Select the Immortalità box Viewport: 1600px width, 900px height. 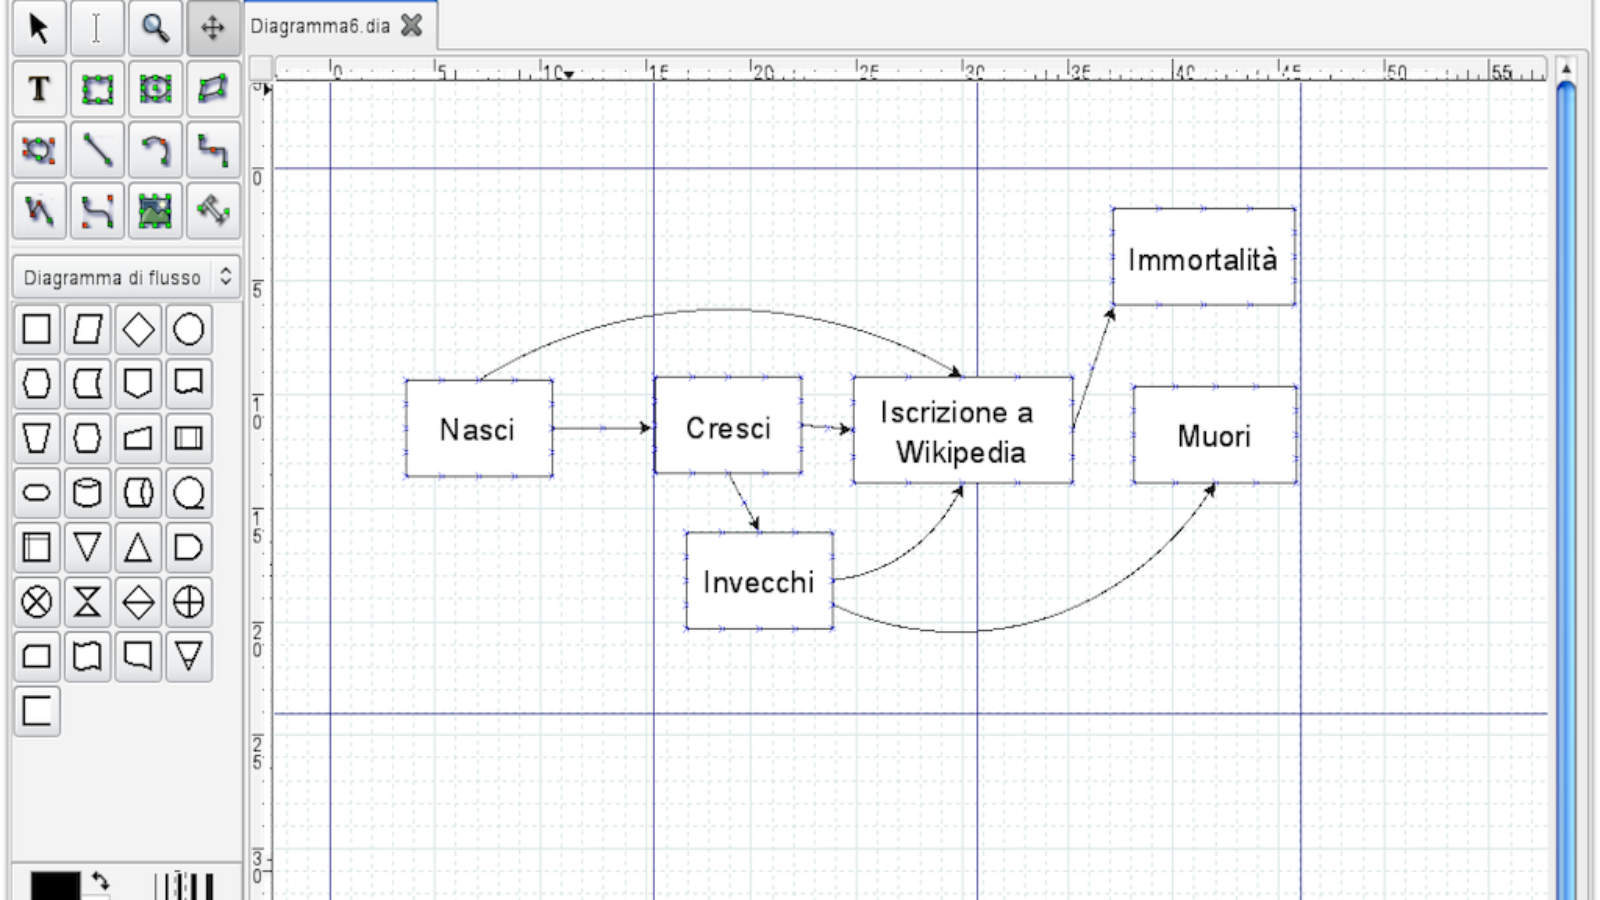click(x=1204, y=257)
